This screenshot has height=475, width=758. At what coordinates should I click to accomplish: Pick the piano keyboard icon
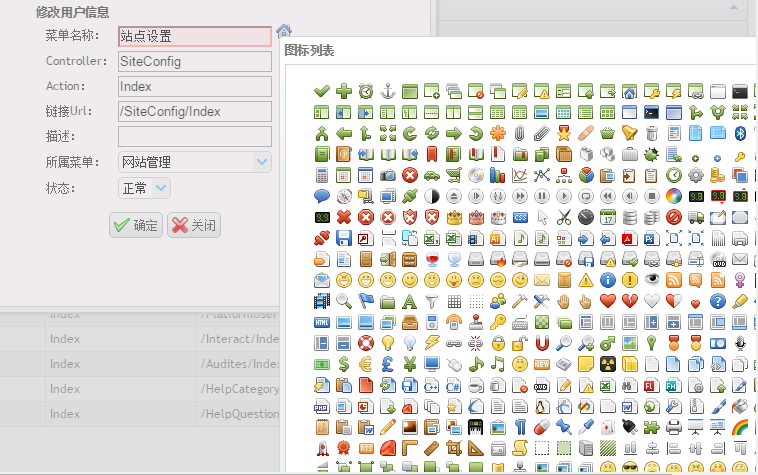(x=476, y=427)
